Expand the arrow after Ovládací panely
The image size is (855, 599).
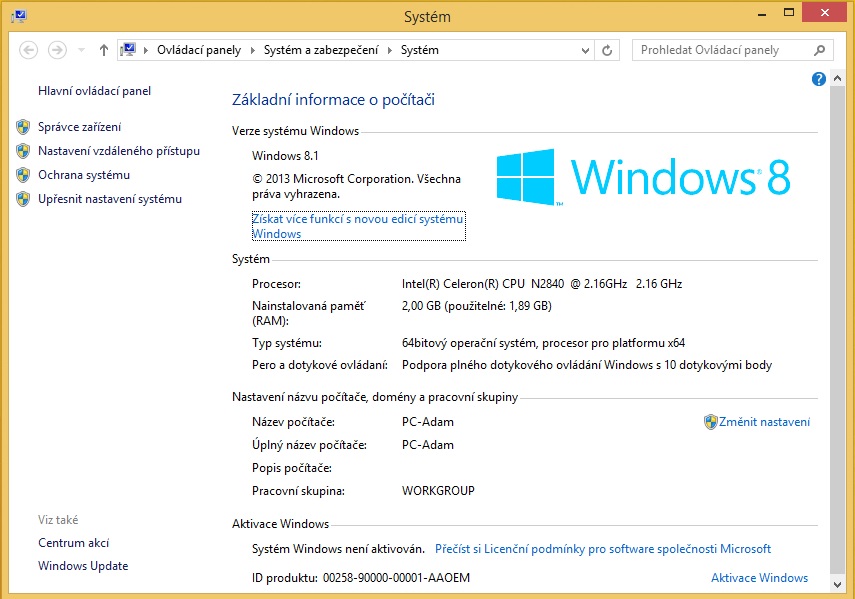point(252,50)
